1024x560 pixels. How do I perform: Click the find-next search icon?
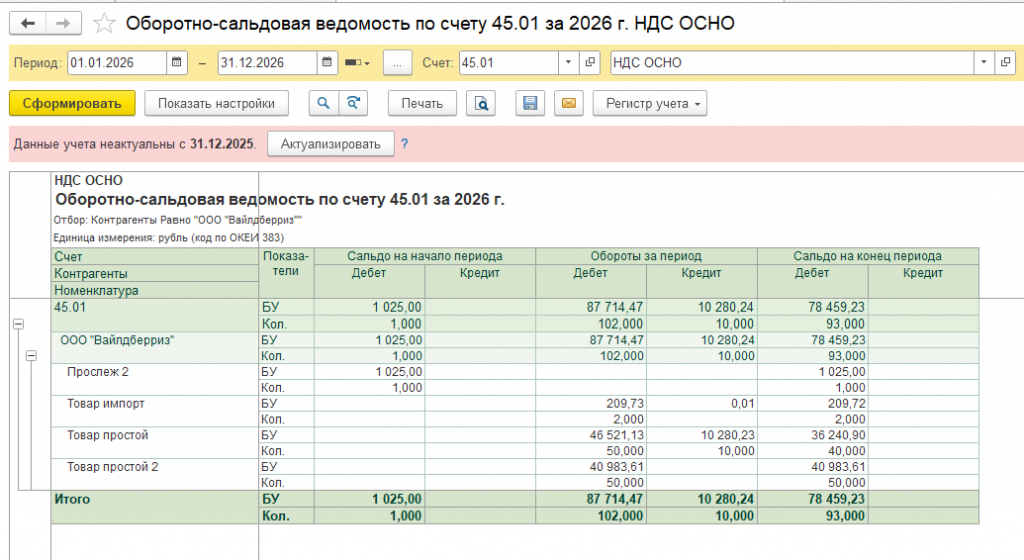pyautogui.click(x=353, y=103)
